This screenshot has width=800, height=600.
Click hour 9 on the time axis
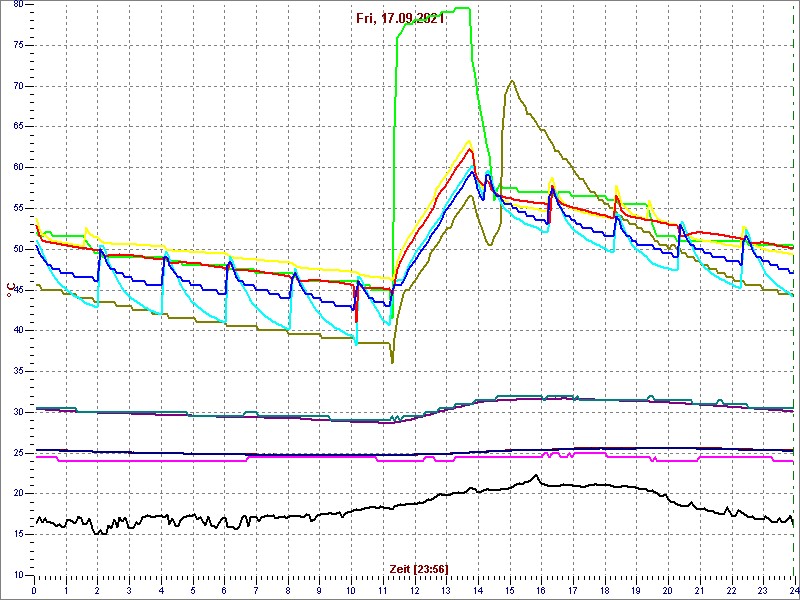(319, 590)
